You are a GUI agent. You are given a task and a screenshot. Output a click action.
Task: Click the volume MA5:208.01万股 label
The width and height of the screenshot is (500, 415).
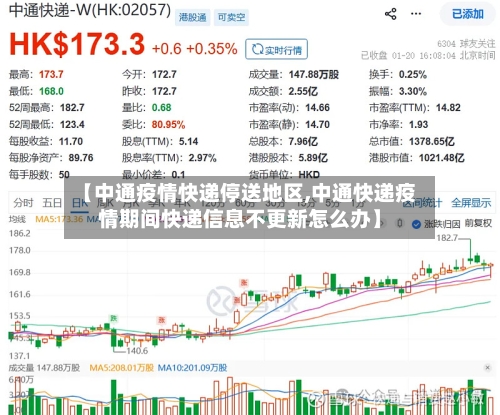tap(122, 368)
